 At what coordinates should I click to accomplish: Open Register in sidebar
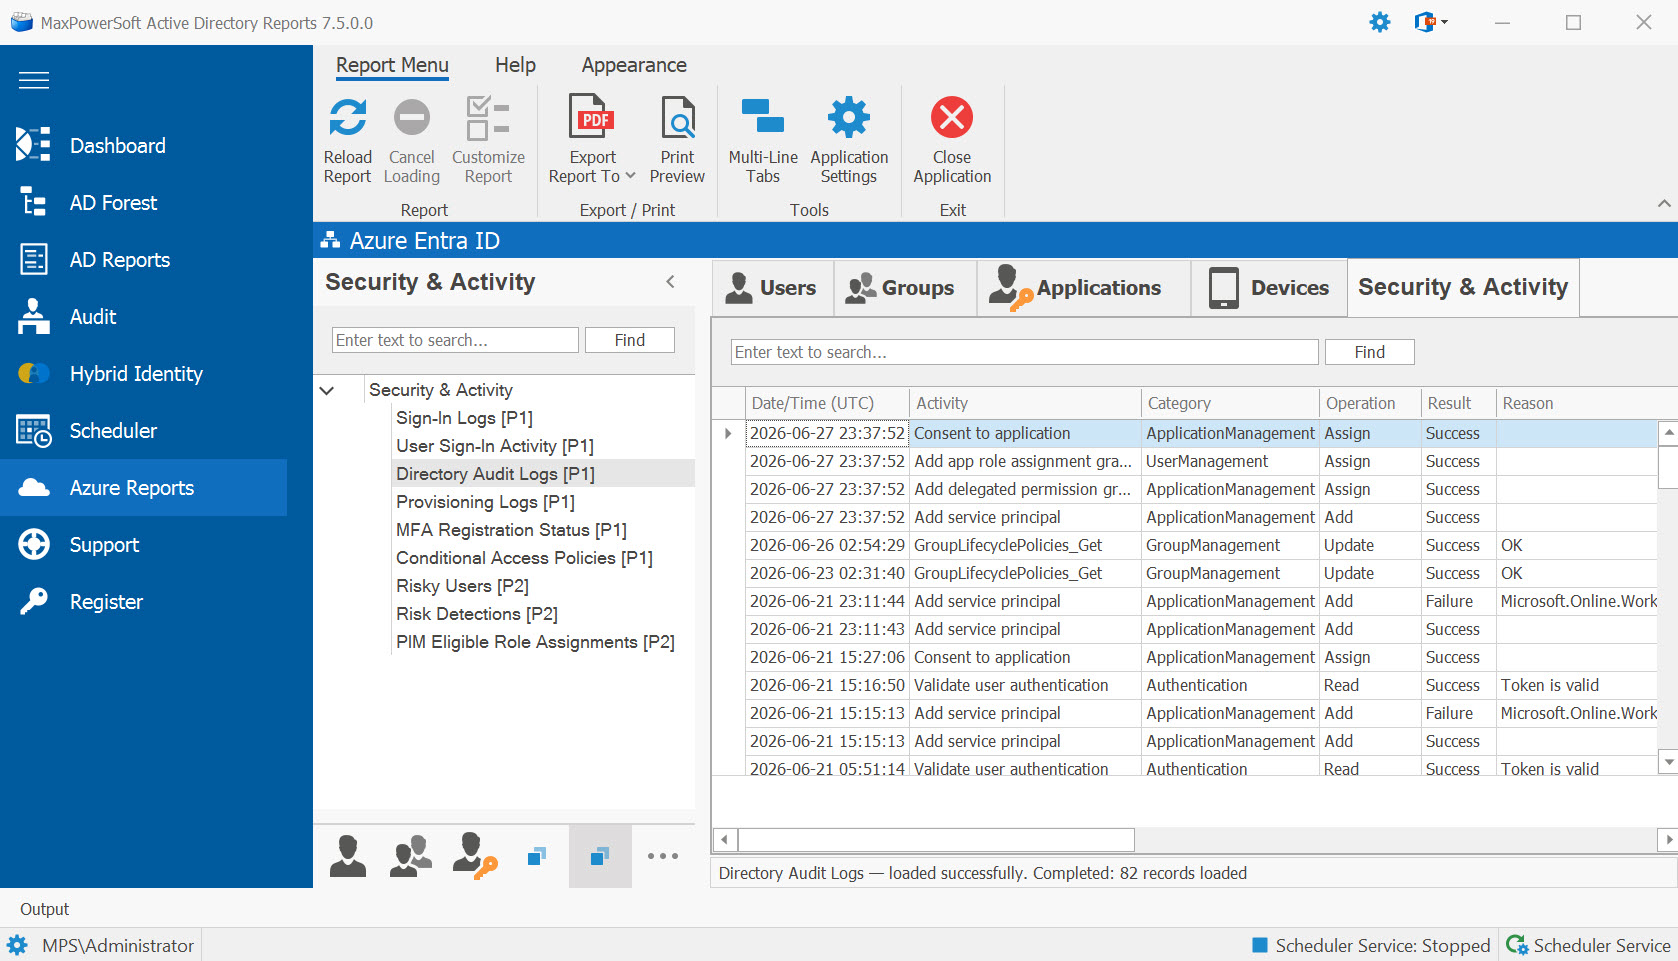pos(143,601)
